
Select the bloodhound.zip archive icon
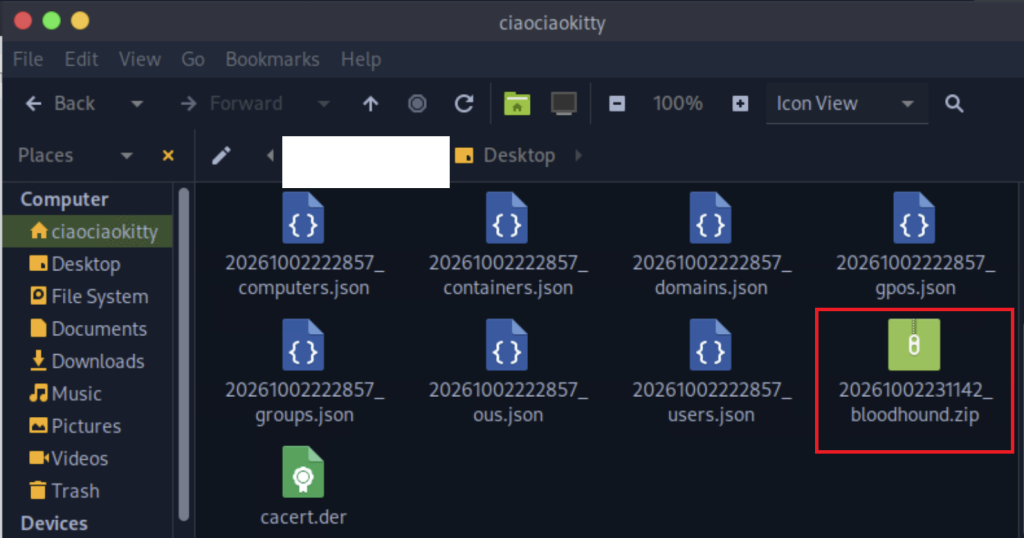(x=914, y=345)
